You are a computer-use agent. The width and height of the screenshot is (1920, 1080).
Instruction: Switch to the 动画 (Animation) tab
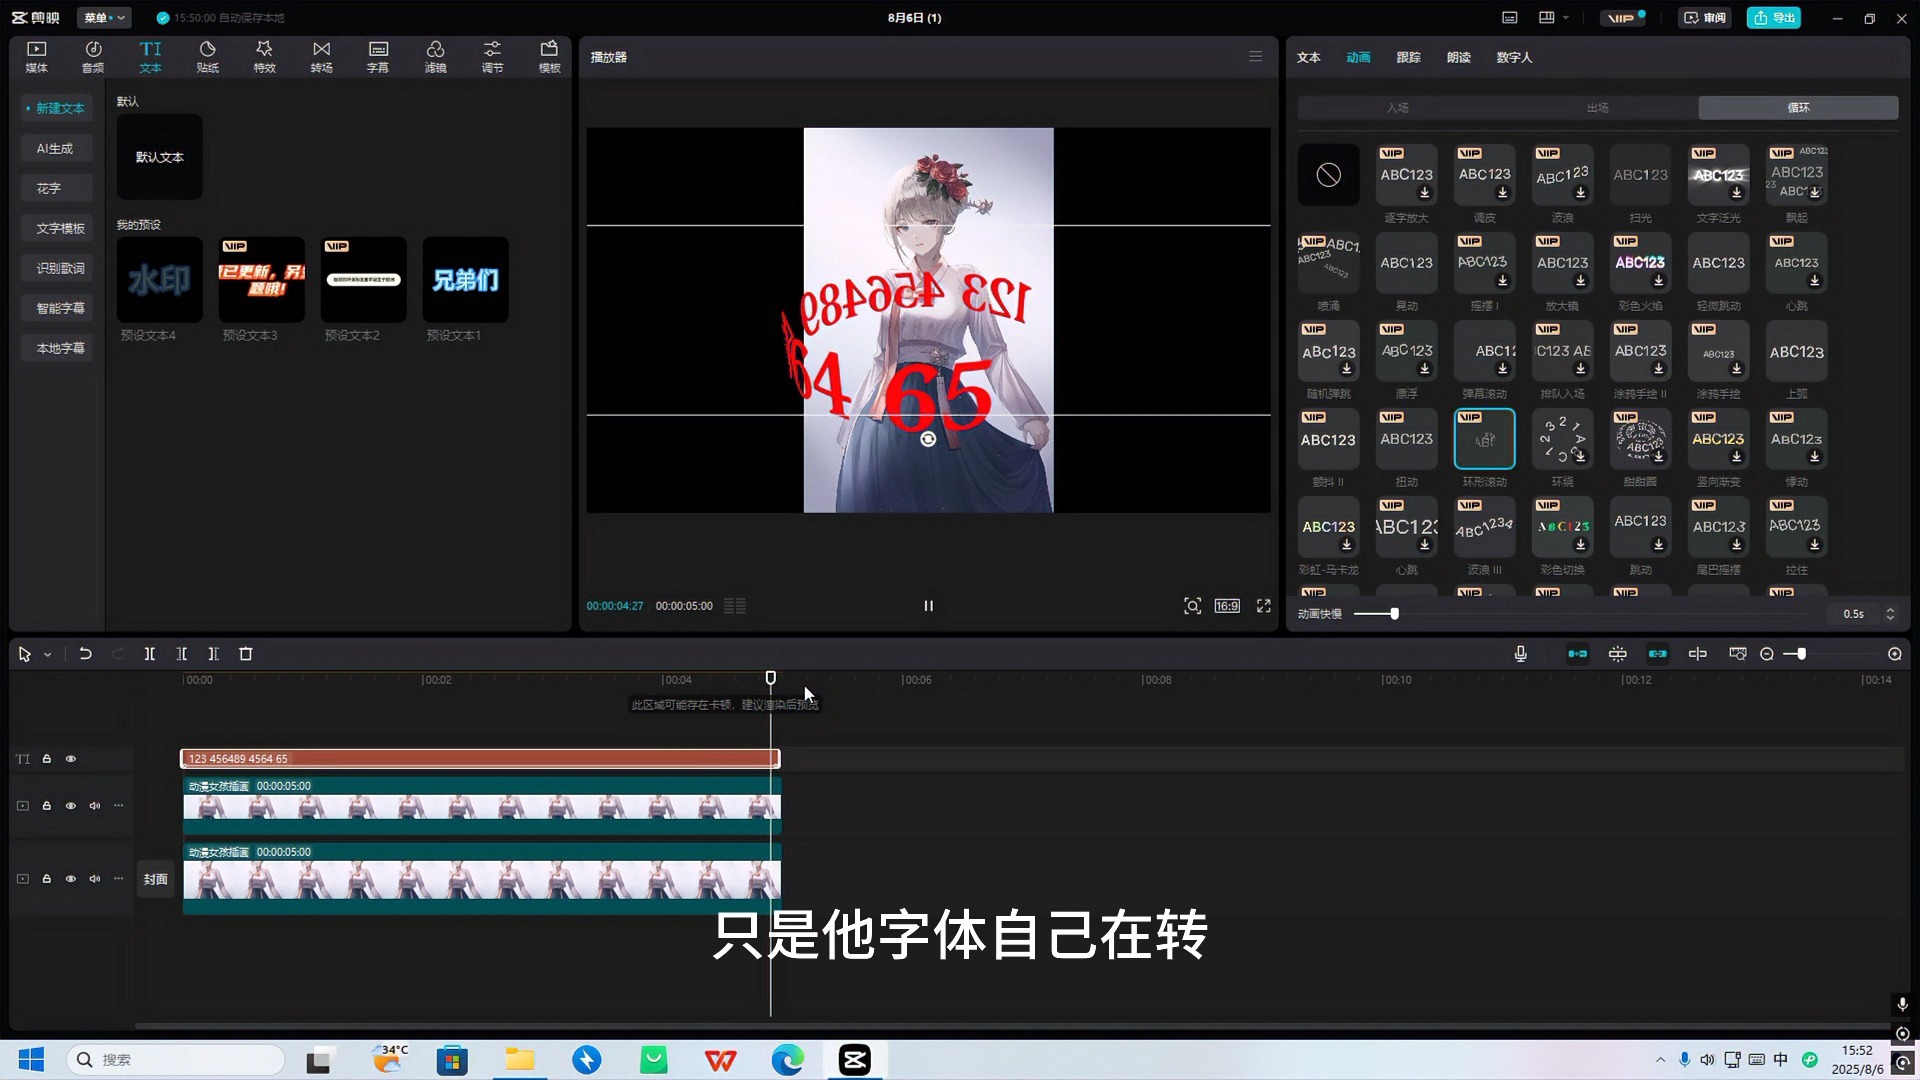click(1357, 57)
